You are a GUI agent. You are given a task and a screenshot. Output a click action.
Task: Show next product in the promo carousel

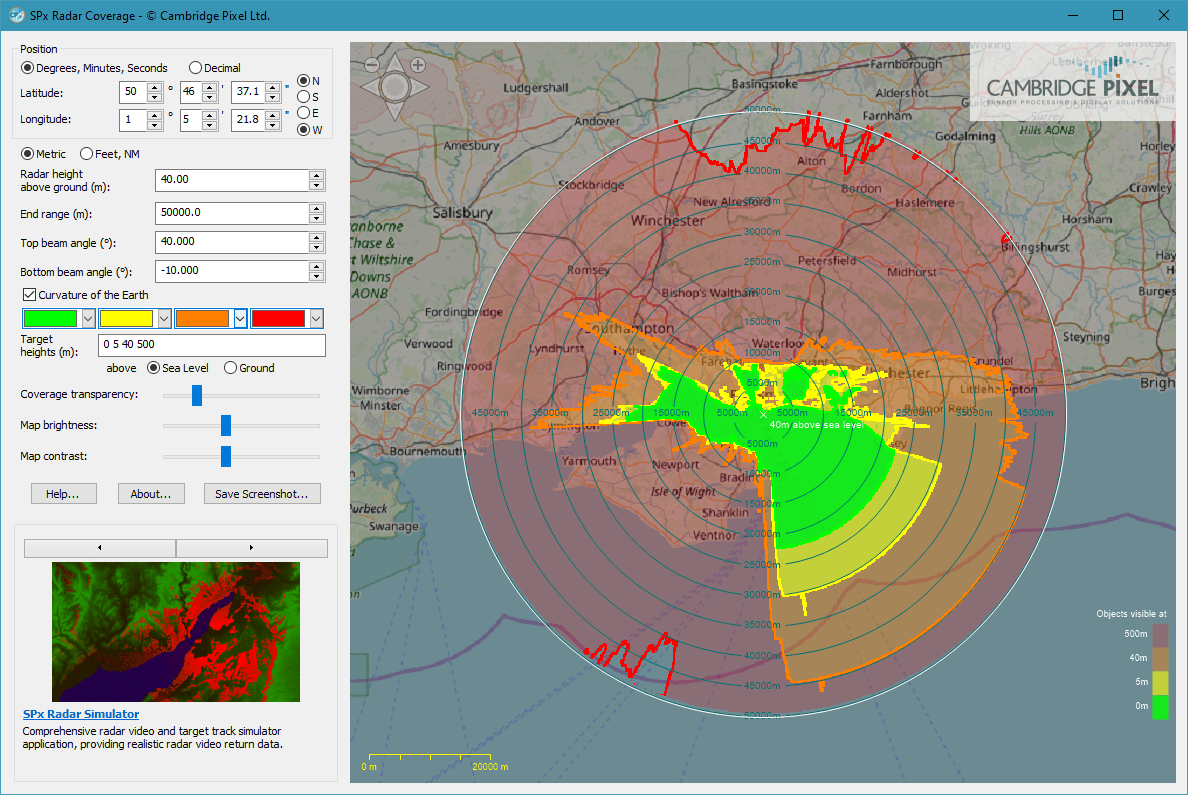point(251,547)
